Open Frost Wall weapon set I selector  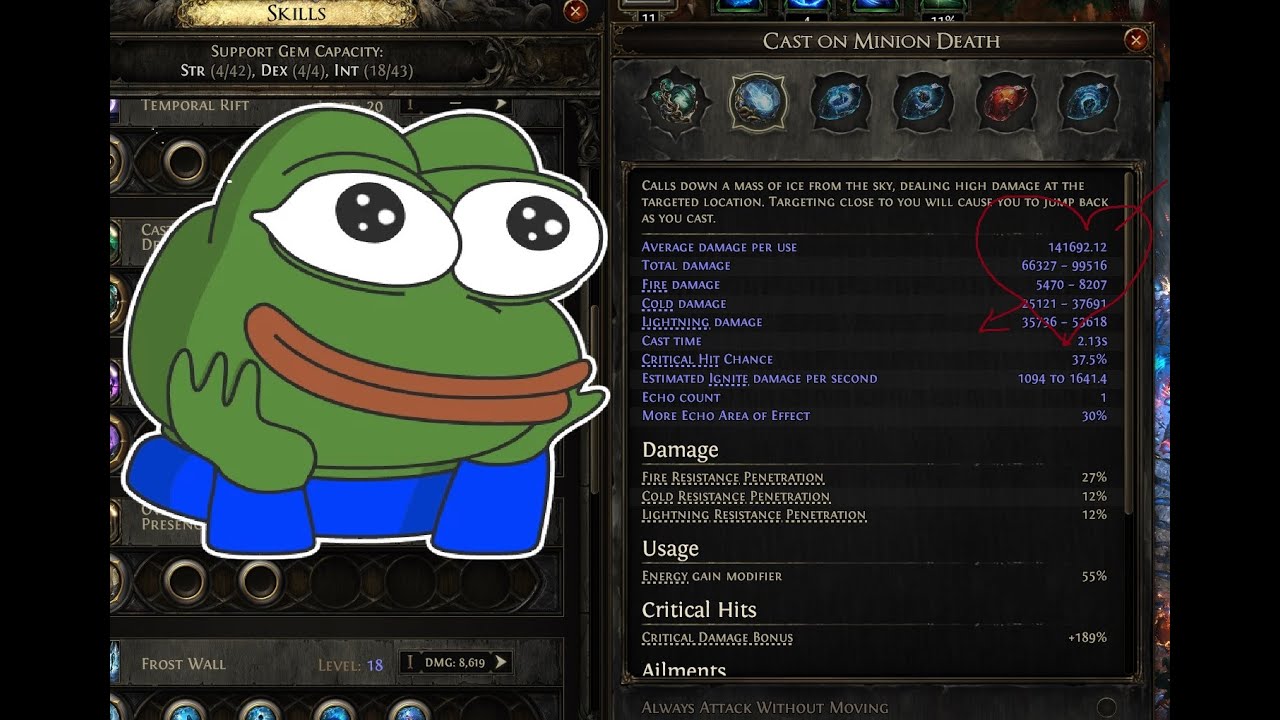(x=409, y=662)
